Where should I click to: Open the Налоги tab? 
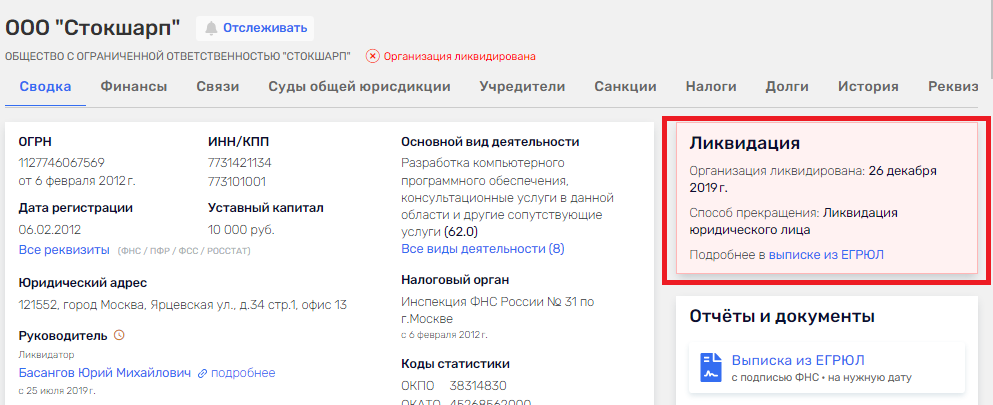pos(711,87)
